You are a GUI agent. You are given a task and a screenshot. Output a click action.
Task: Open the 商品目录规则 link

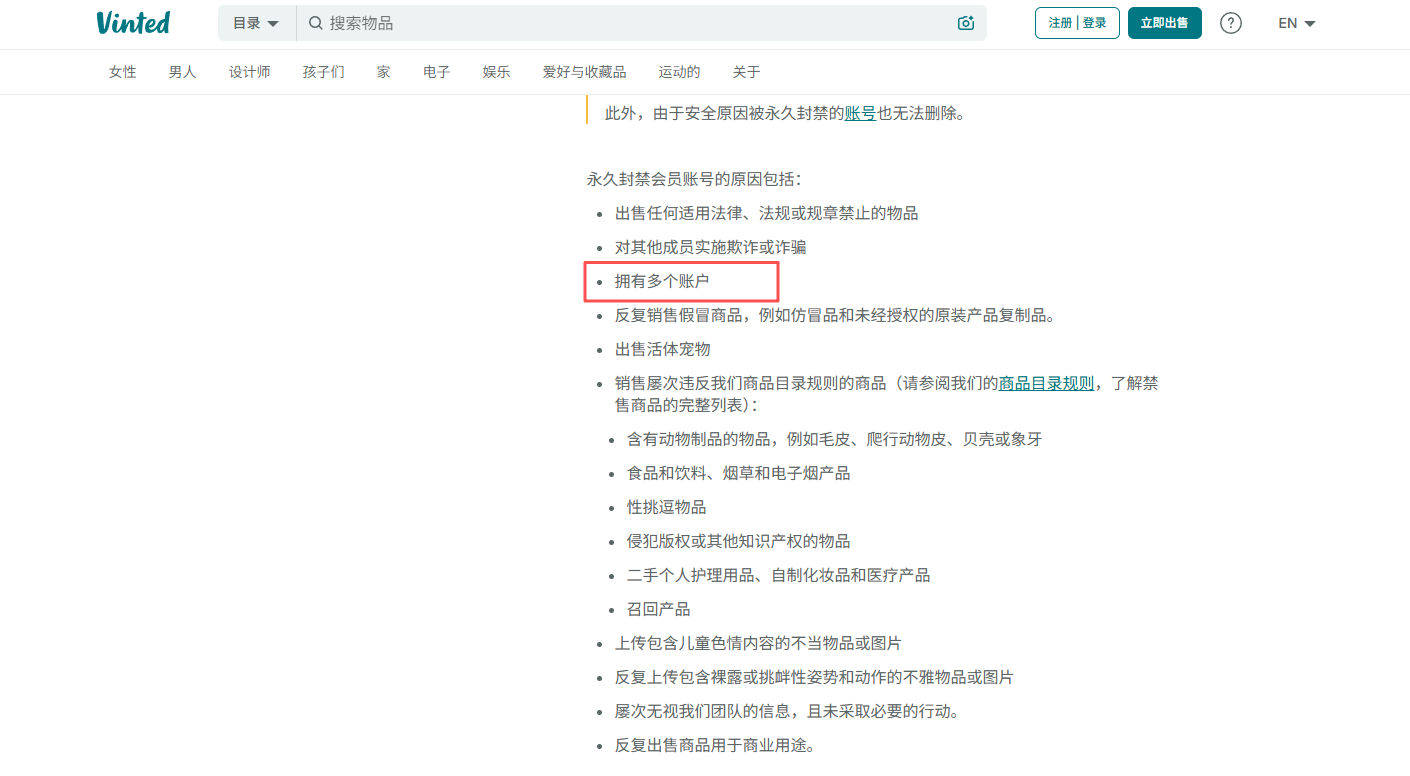point(1046,382)
